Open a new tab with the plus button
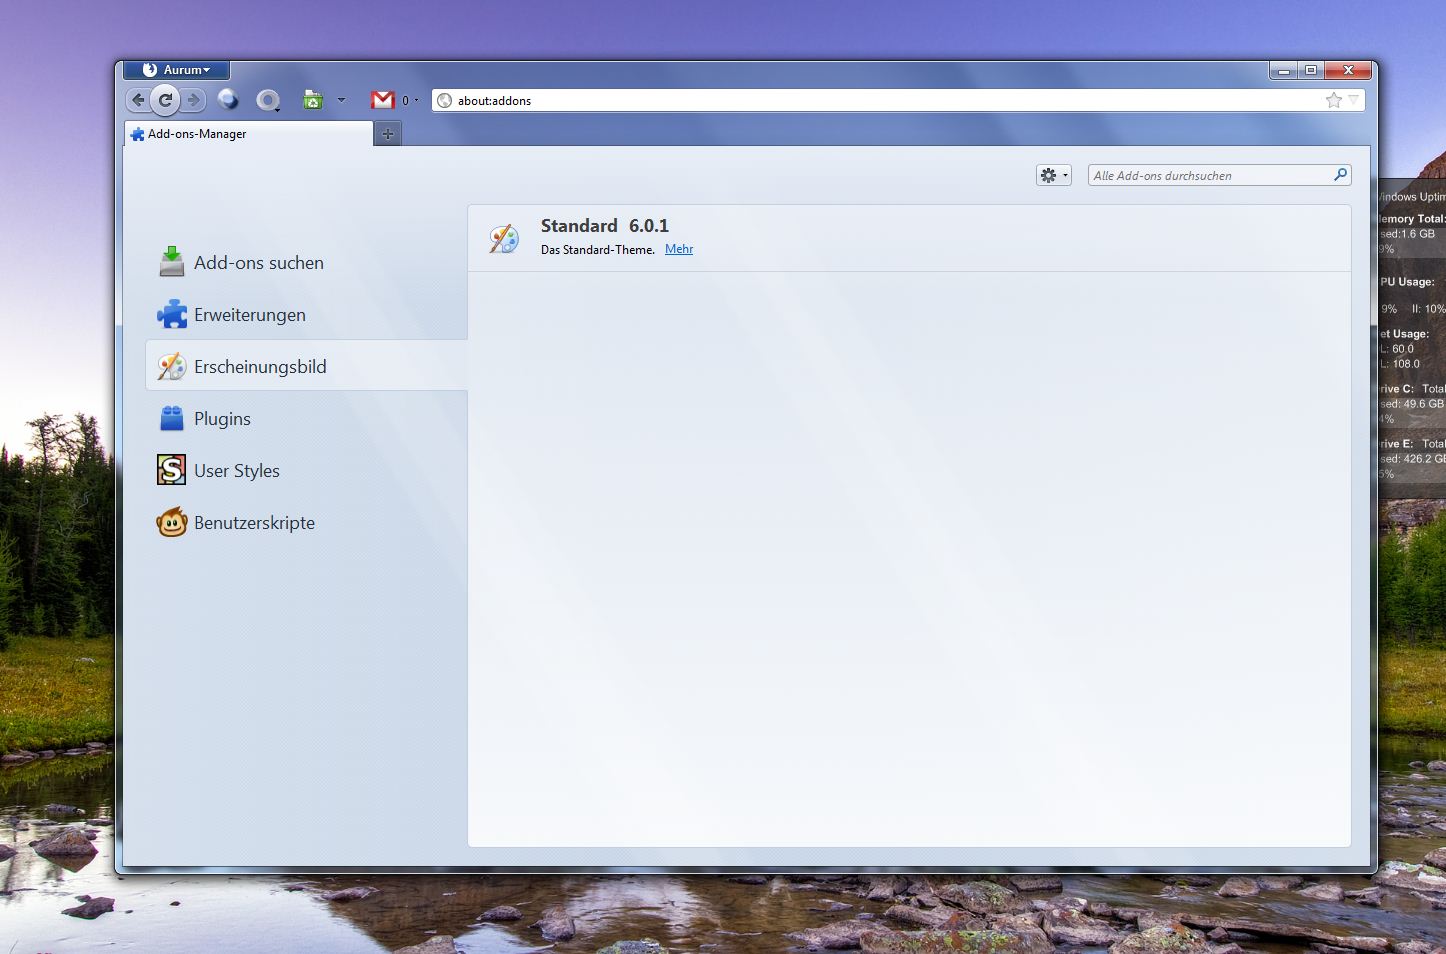The width and height of the screenshot is (1446, 954). 388,134
